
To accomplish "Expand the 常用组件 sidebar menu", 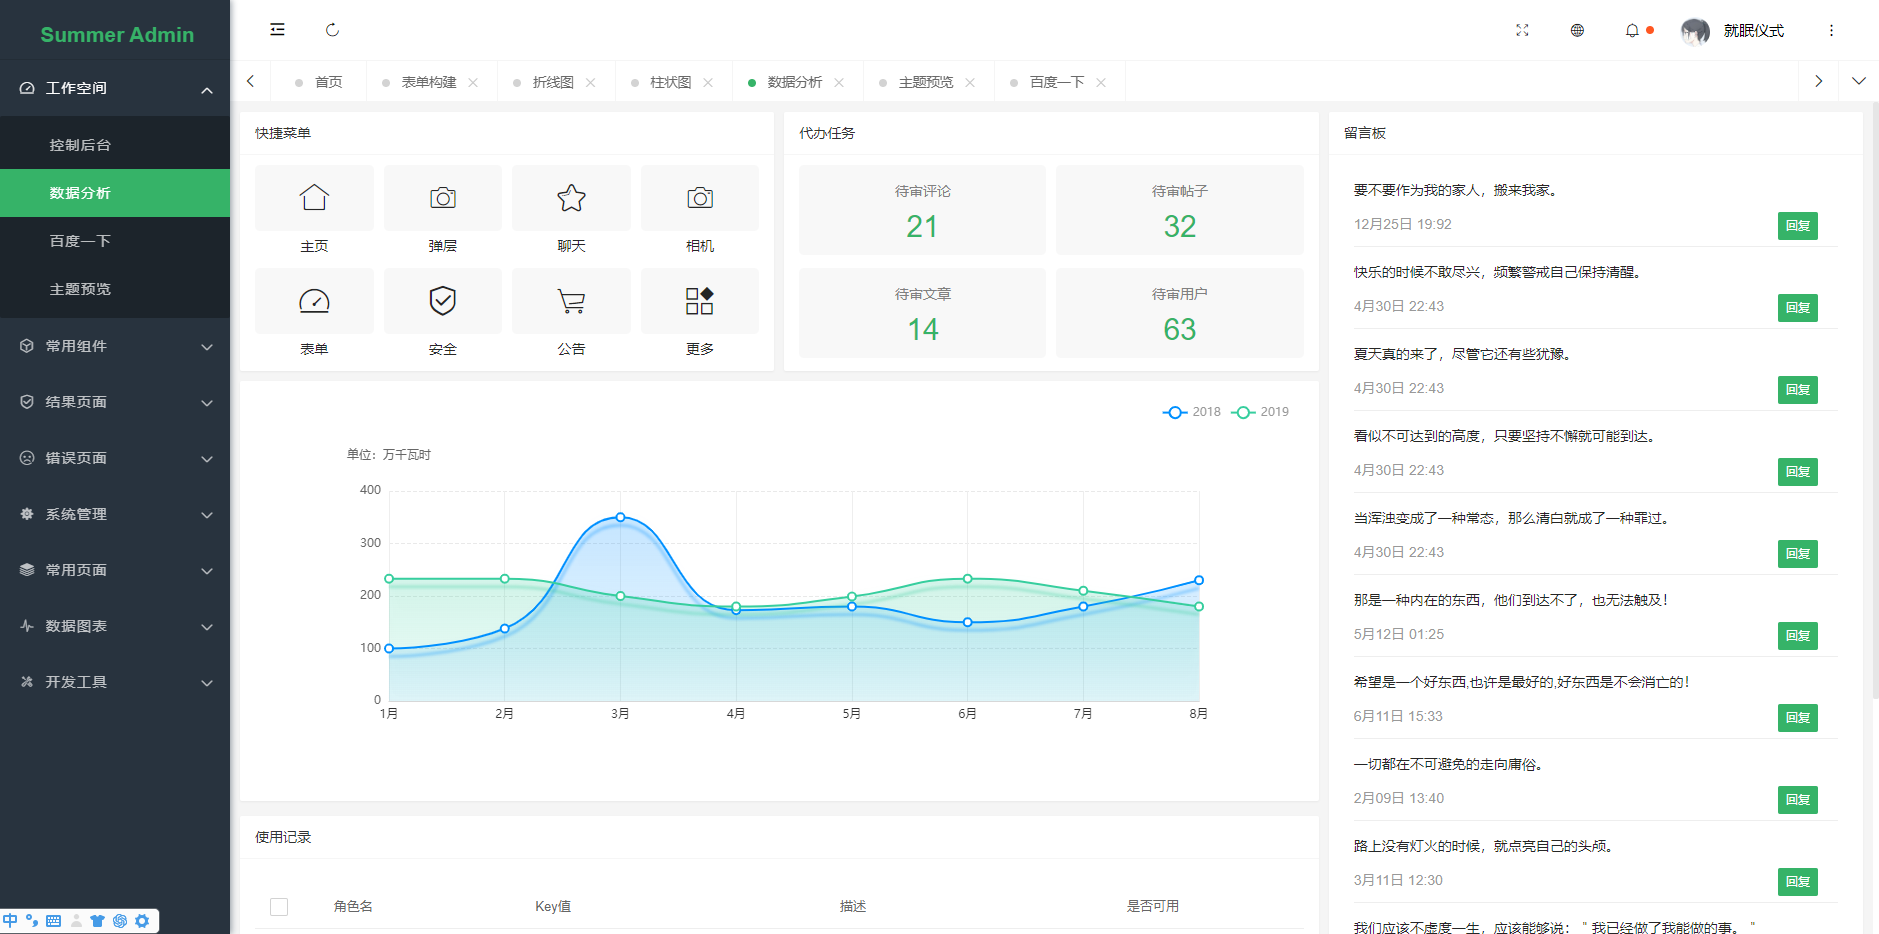I will pos(115,346).
